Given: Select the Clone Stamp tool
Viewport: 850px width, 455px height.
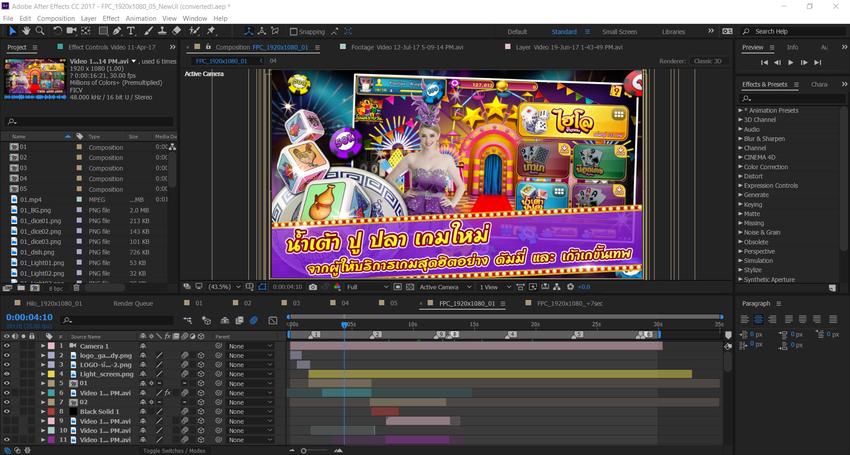Looking at the screenshot, I should [163, 31].
